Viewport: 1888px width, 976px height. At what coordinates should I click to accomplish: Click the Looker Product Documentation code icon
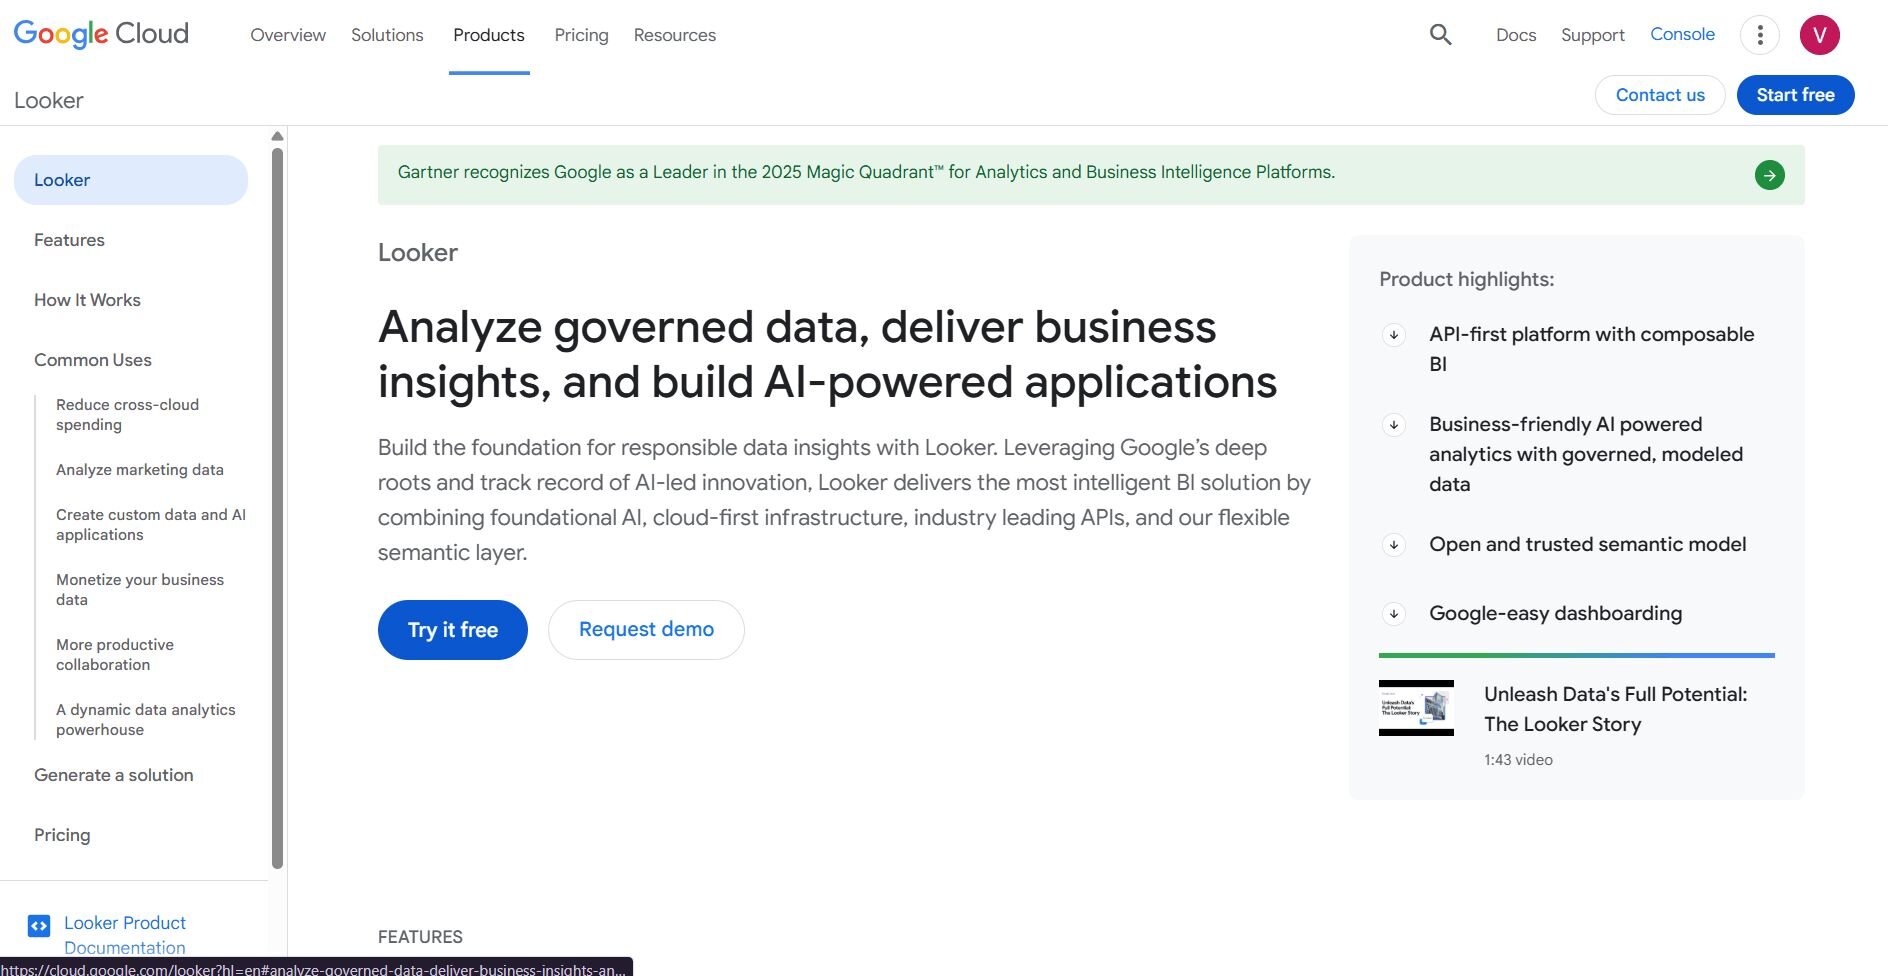[x=39, y=926]
